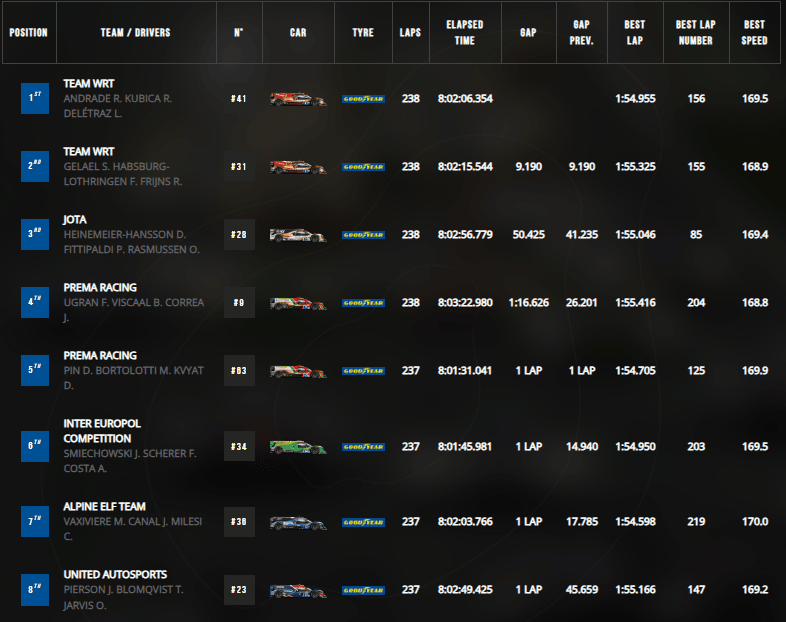
Task: Click the 6th position badge
Action: pyautogui.click(x=35, y=446)
